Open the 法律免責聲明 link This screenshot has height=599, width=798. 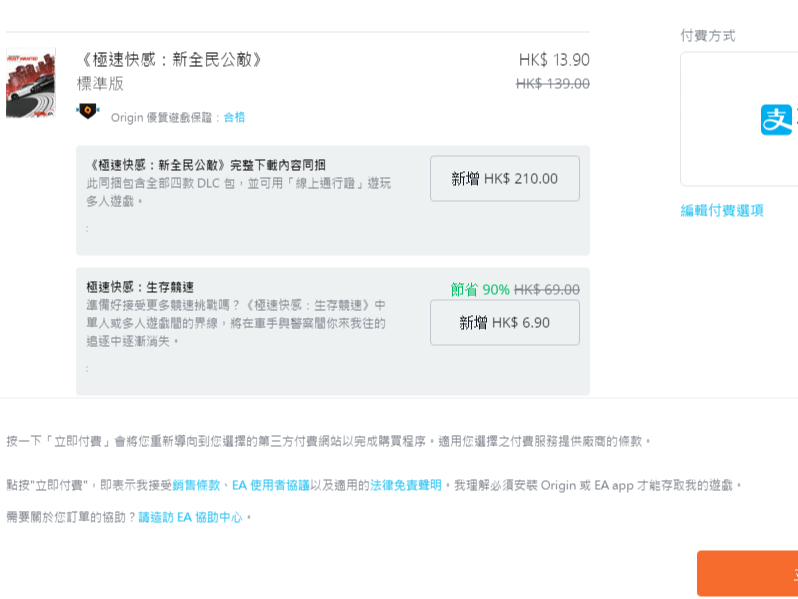click(406, 486)
